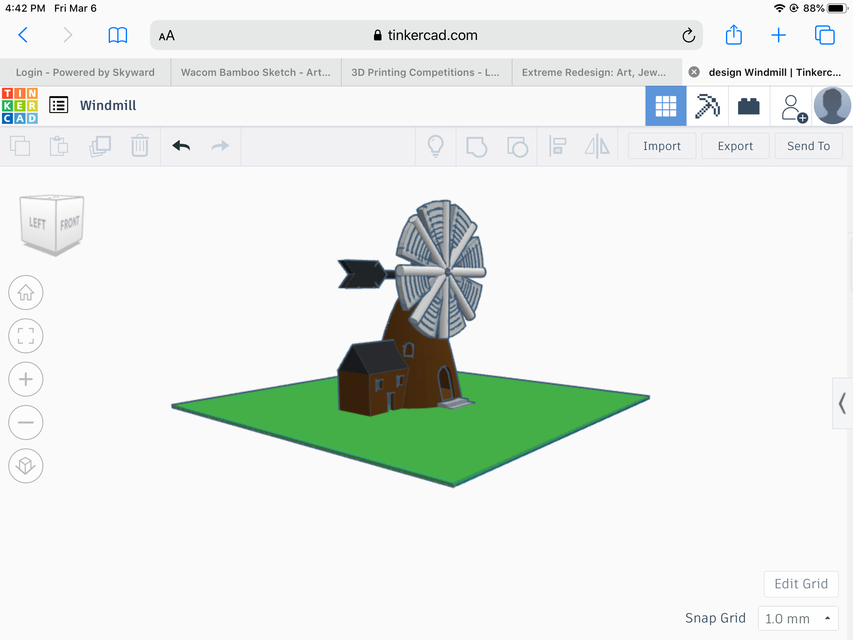Switch to the Wacom Bamboo Sketch tab
This screenshot has width=853, height=640.
[255, 72]
